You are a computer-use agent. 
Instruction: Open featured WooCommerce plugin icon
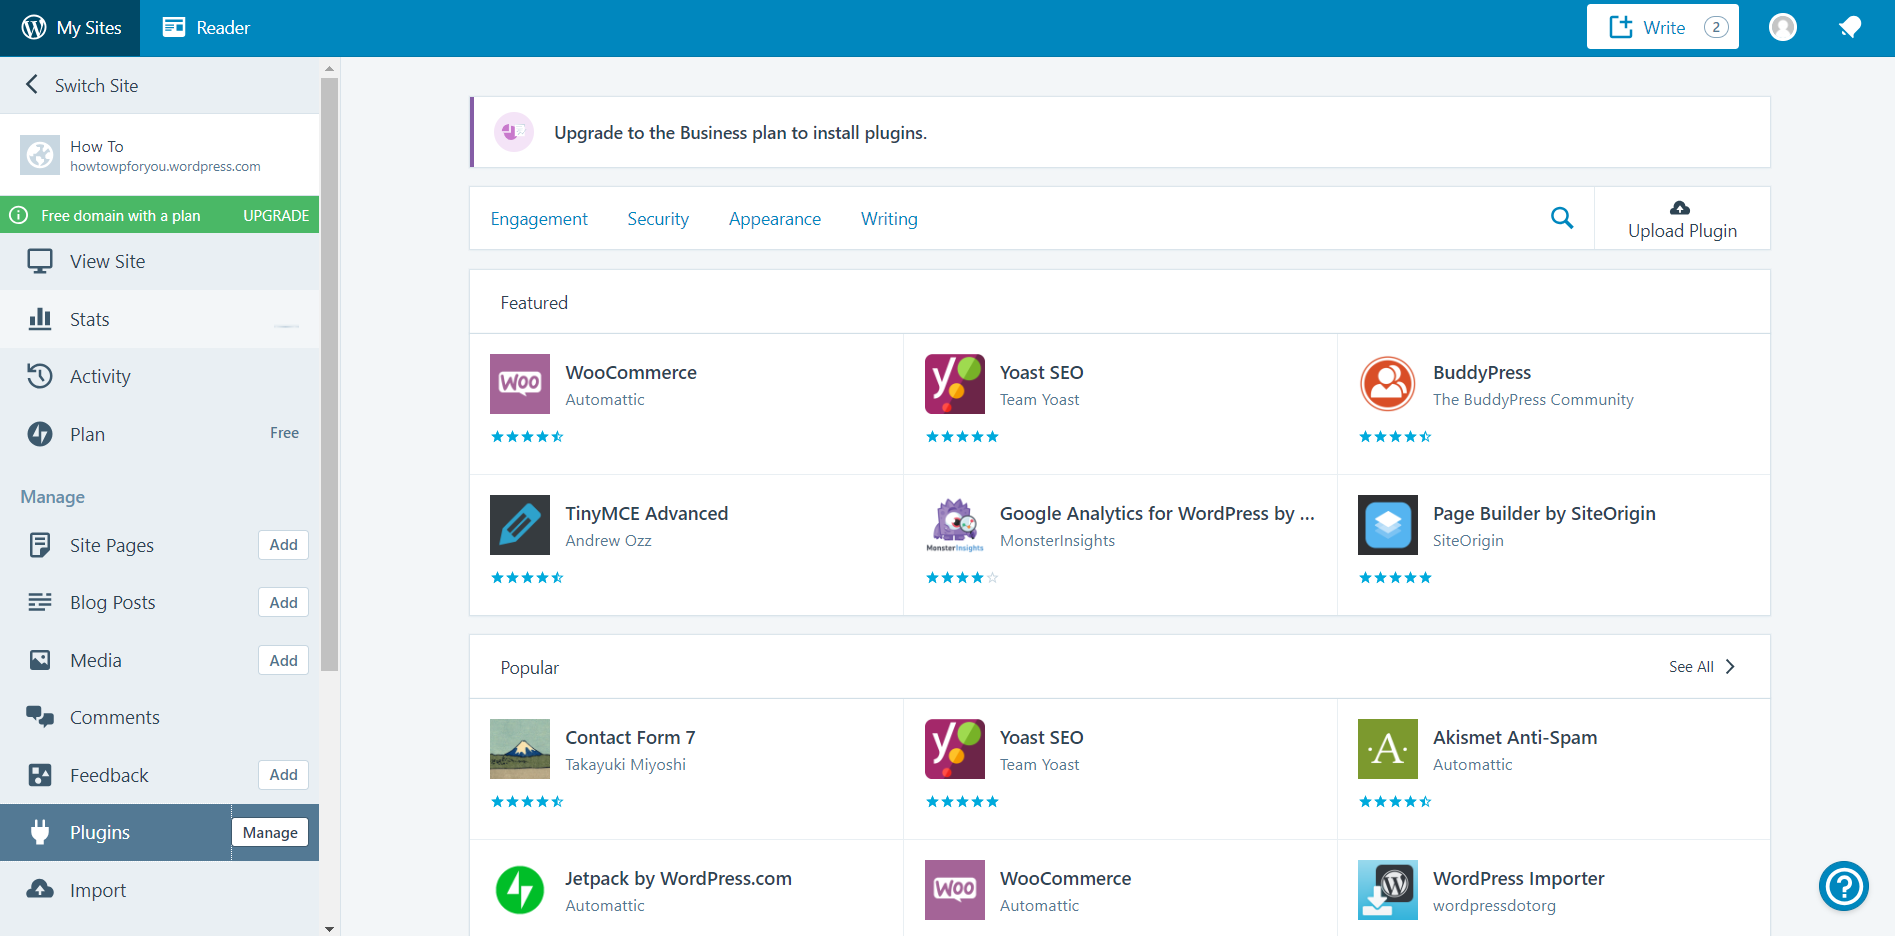(x=520, y=384)
